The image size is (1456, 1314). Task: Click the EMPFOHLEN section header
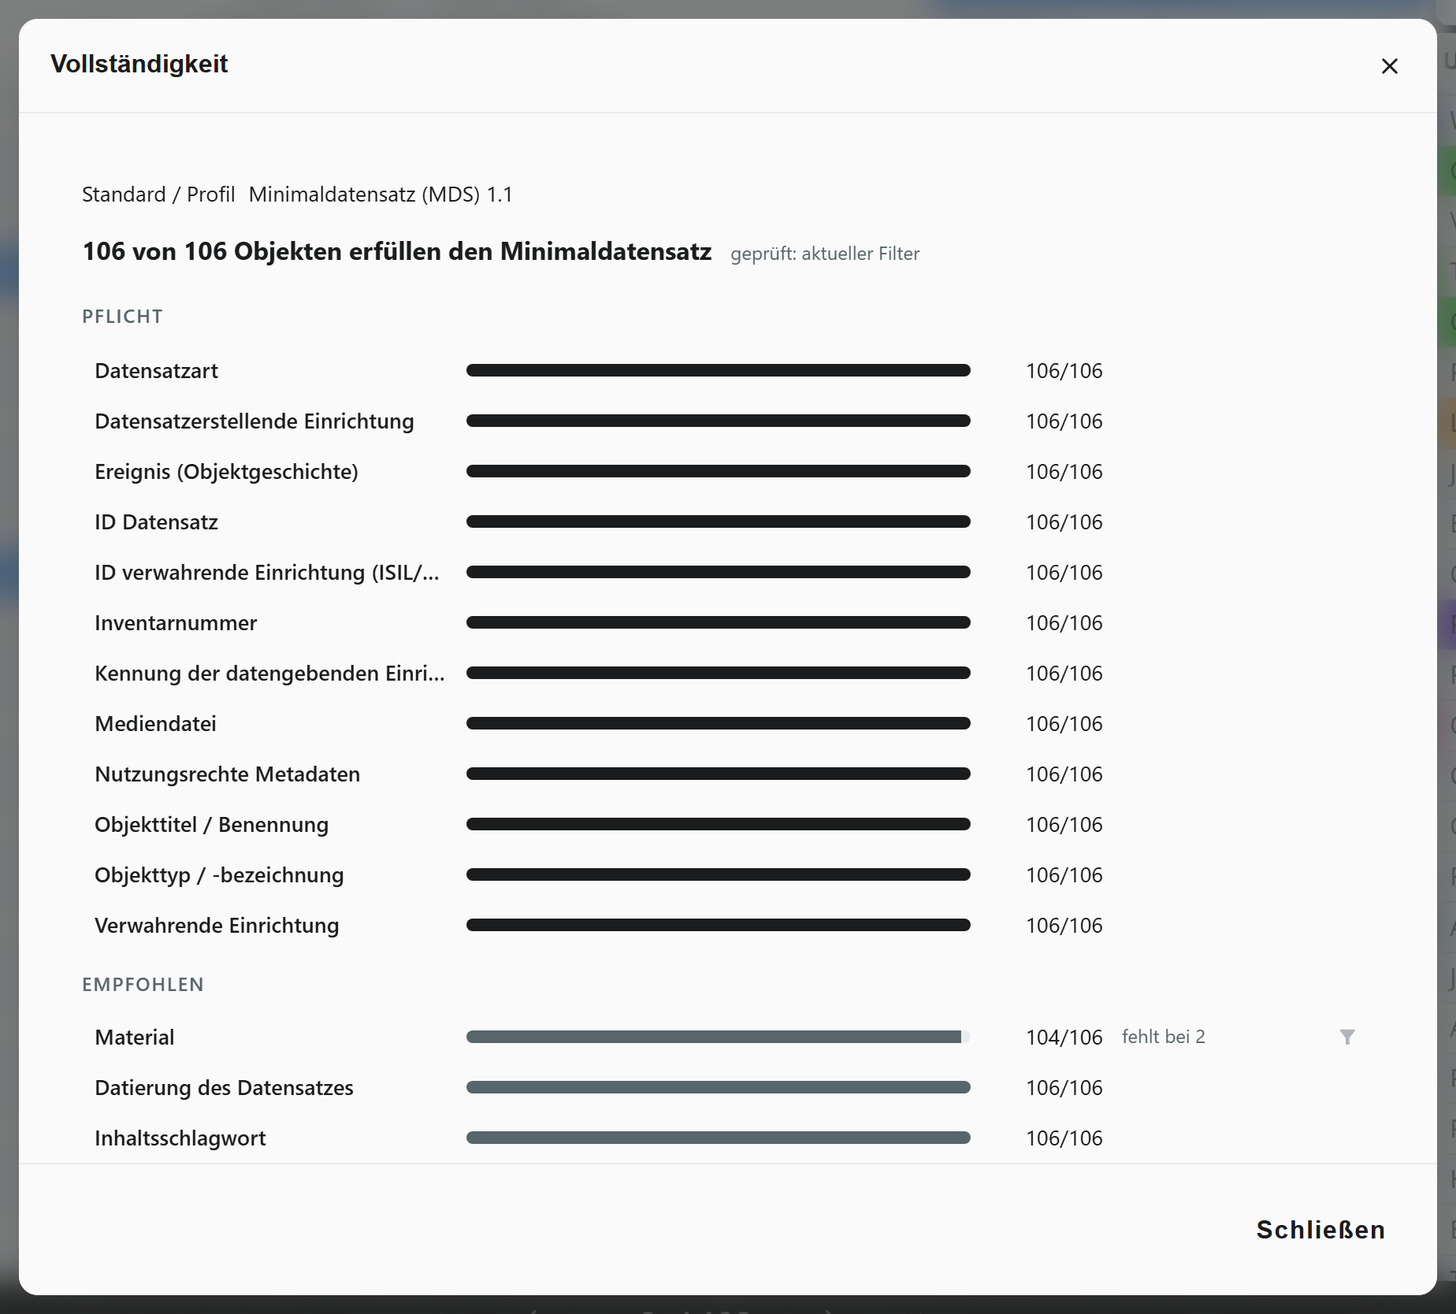coord(143,985)
